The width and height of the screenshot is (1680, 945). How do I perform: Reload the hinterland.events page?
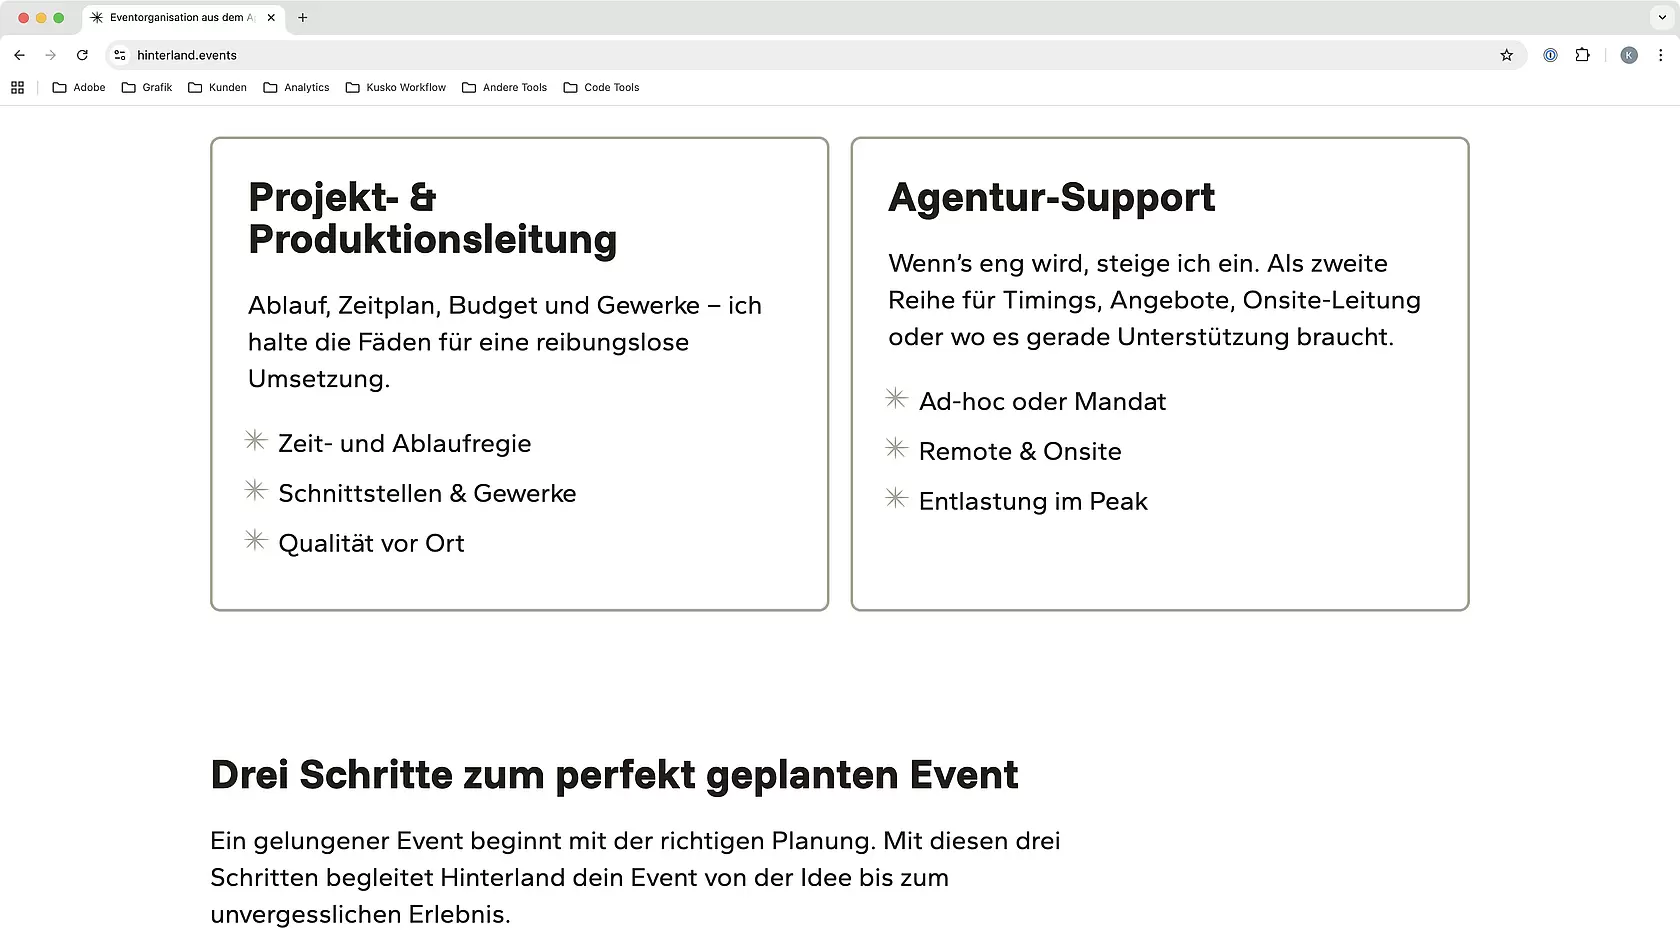pos(82,55)
